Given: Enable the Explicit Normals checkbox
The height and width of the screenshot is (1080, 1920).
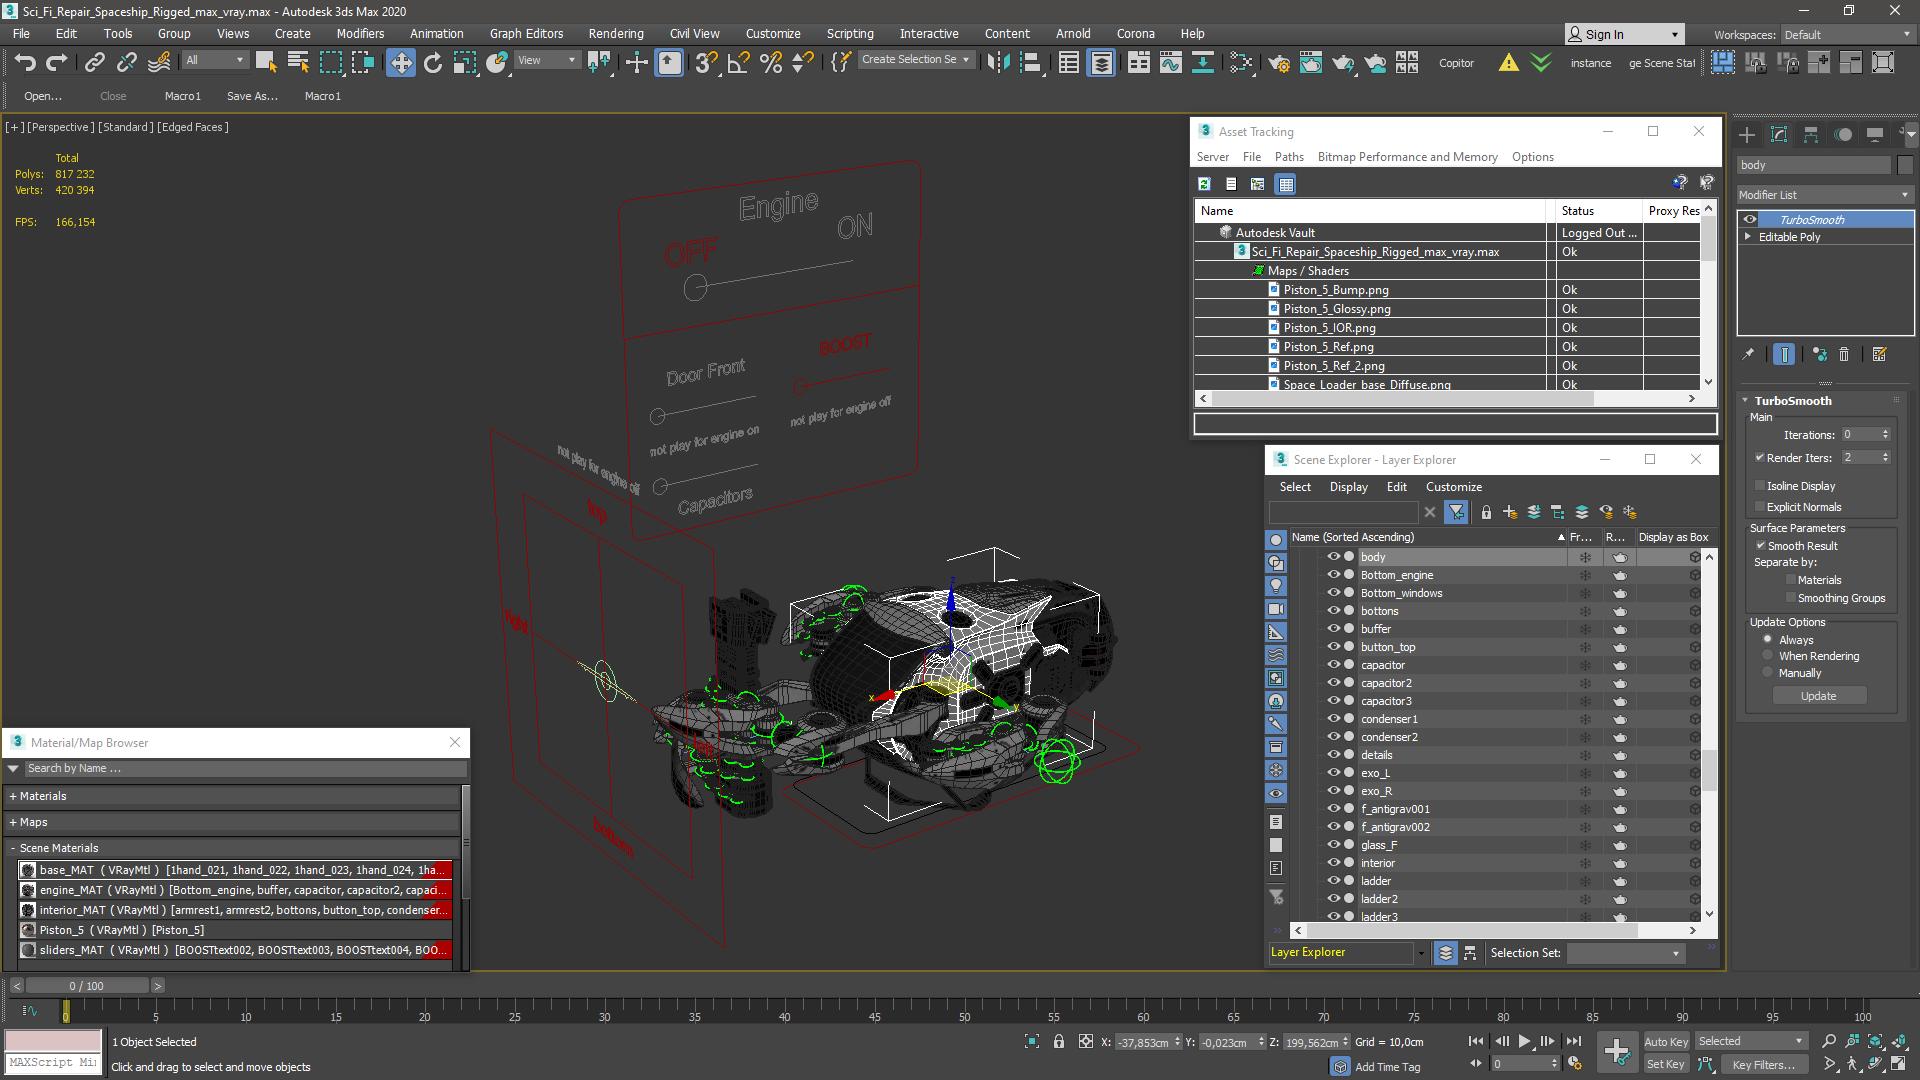Looking at the screenshot, I should point(1760,507).
